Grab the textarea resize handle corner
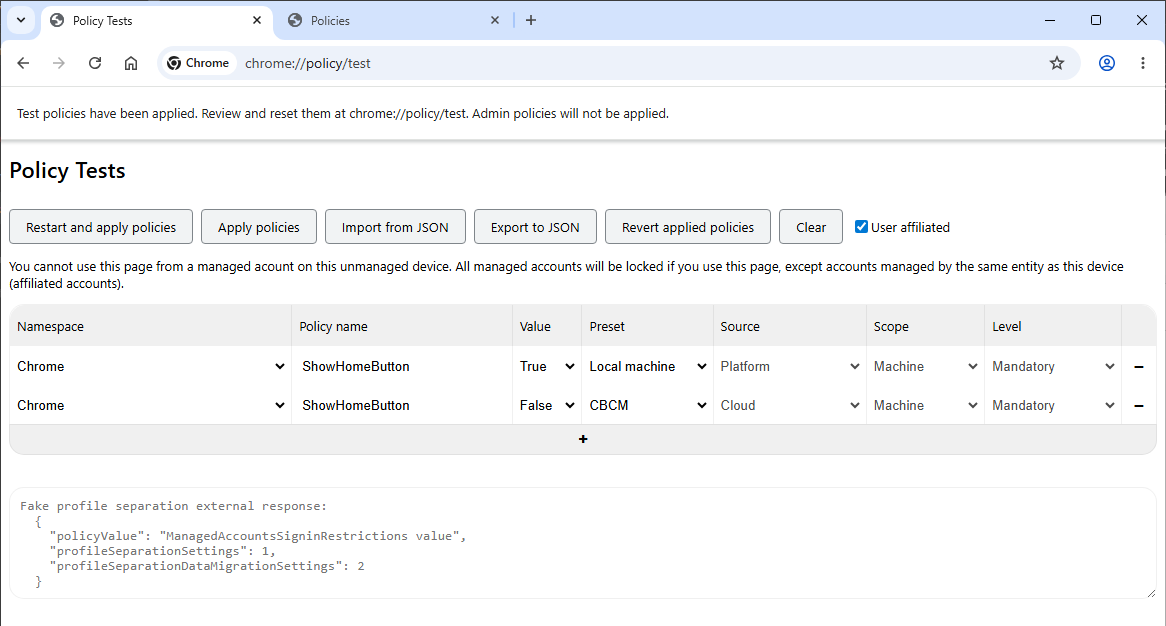The height and width of the screenshot is (626, 1166). pyautogui.click(x=1151, y=593)
